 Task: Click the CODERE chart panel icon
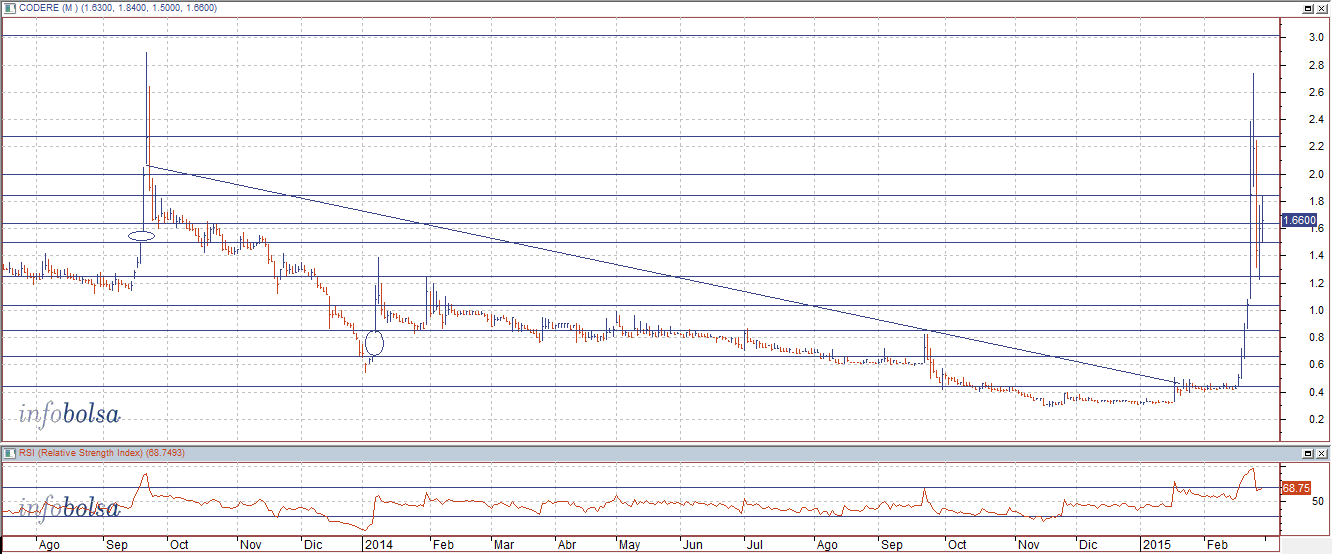point(9,8)
